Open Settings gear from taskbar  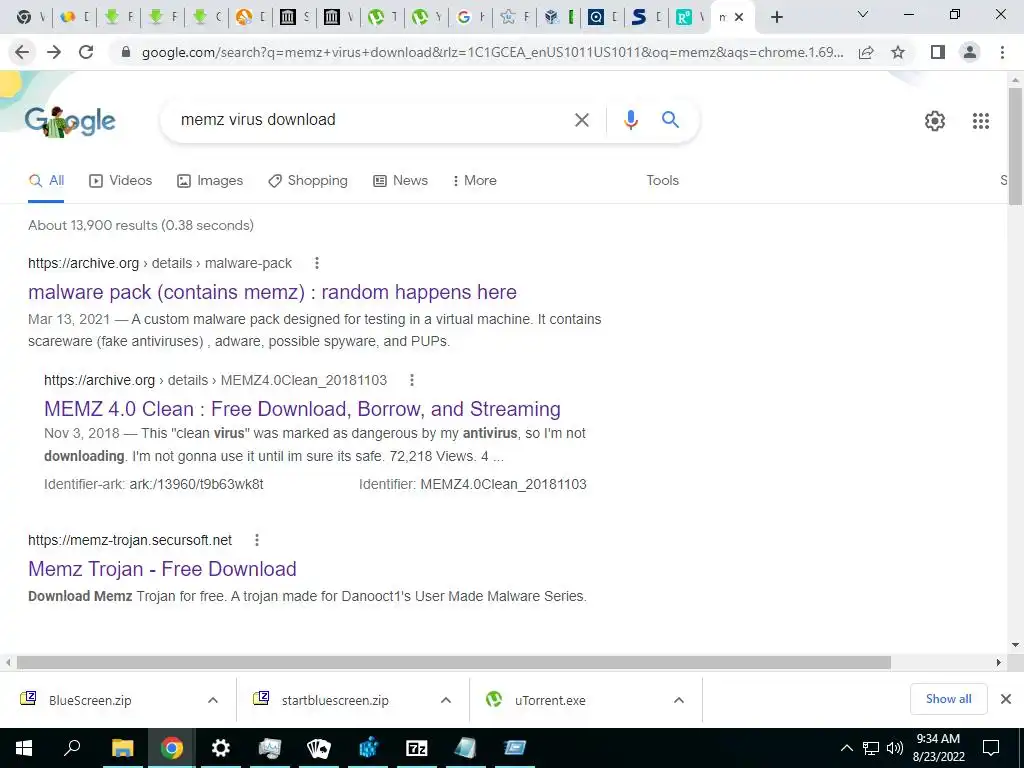click(221, 748)
